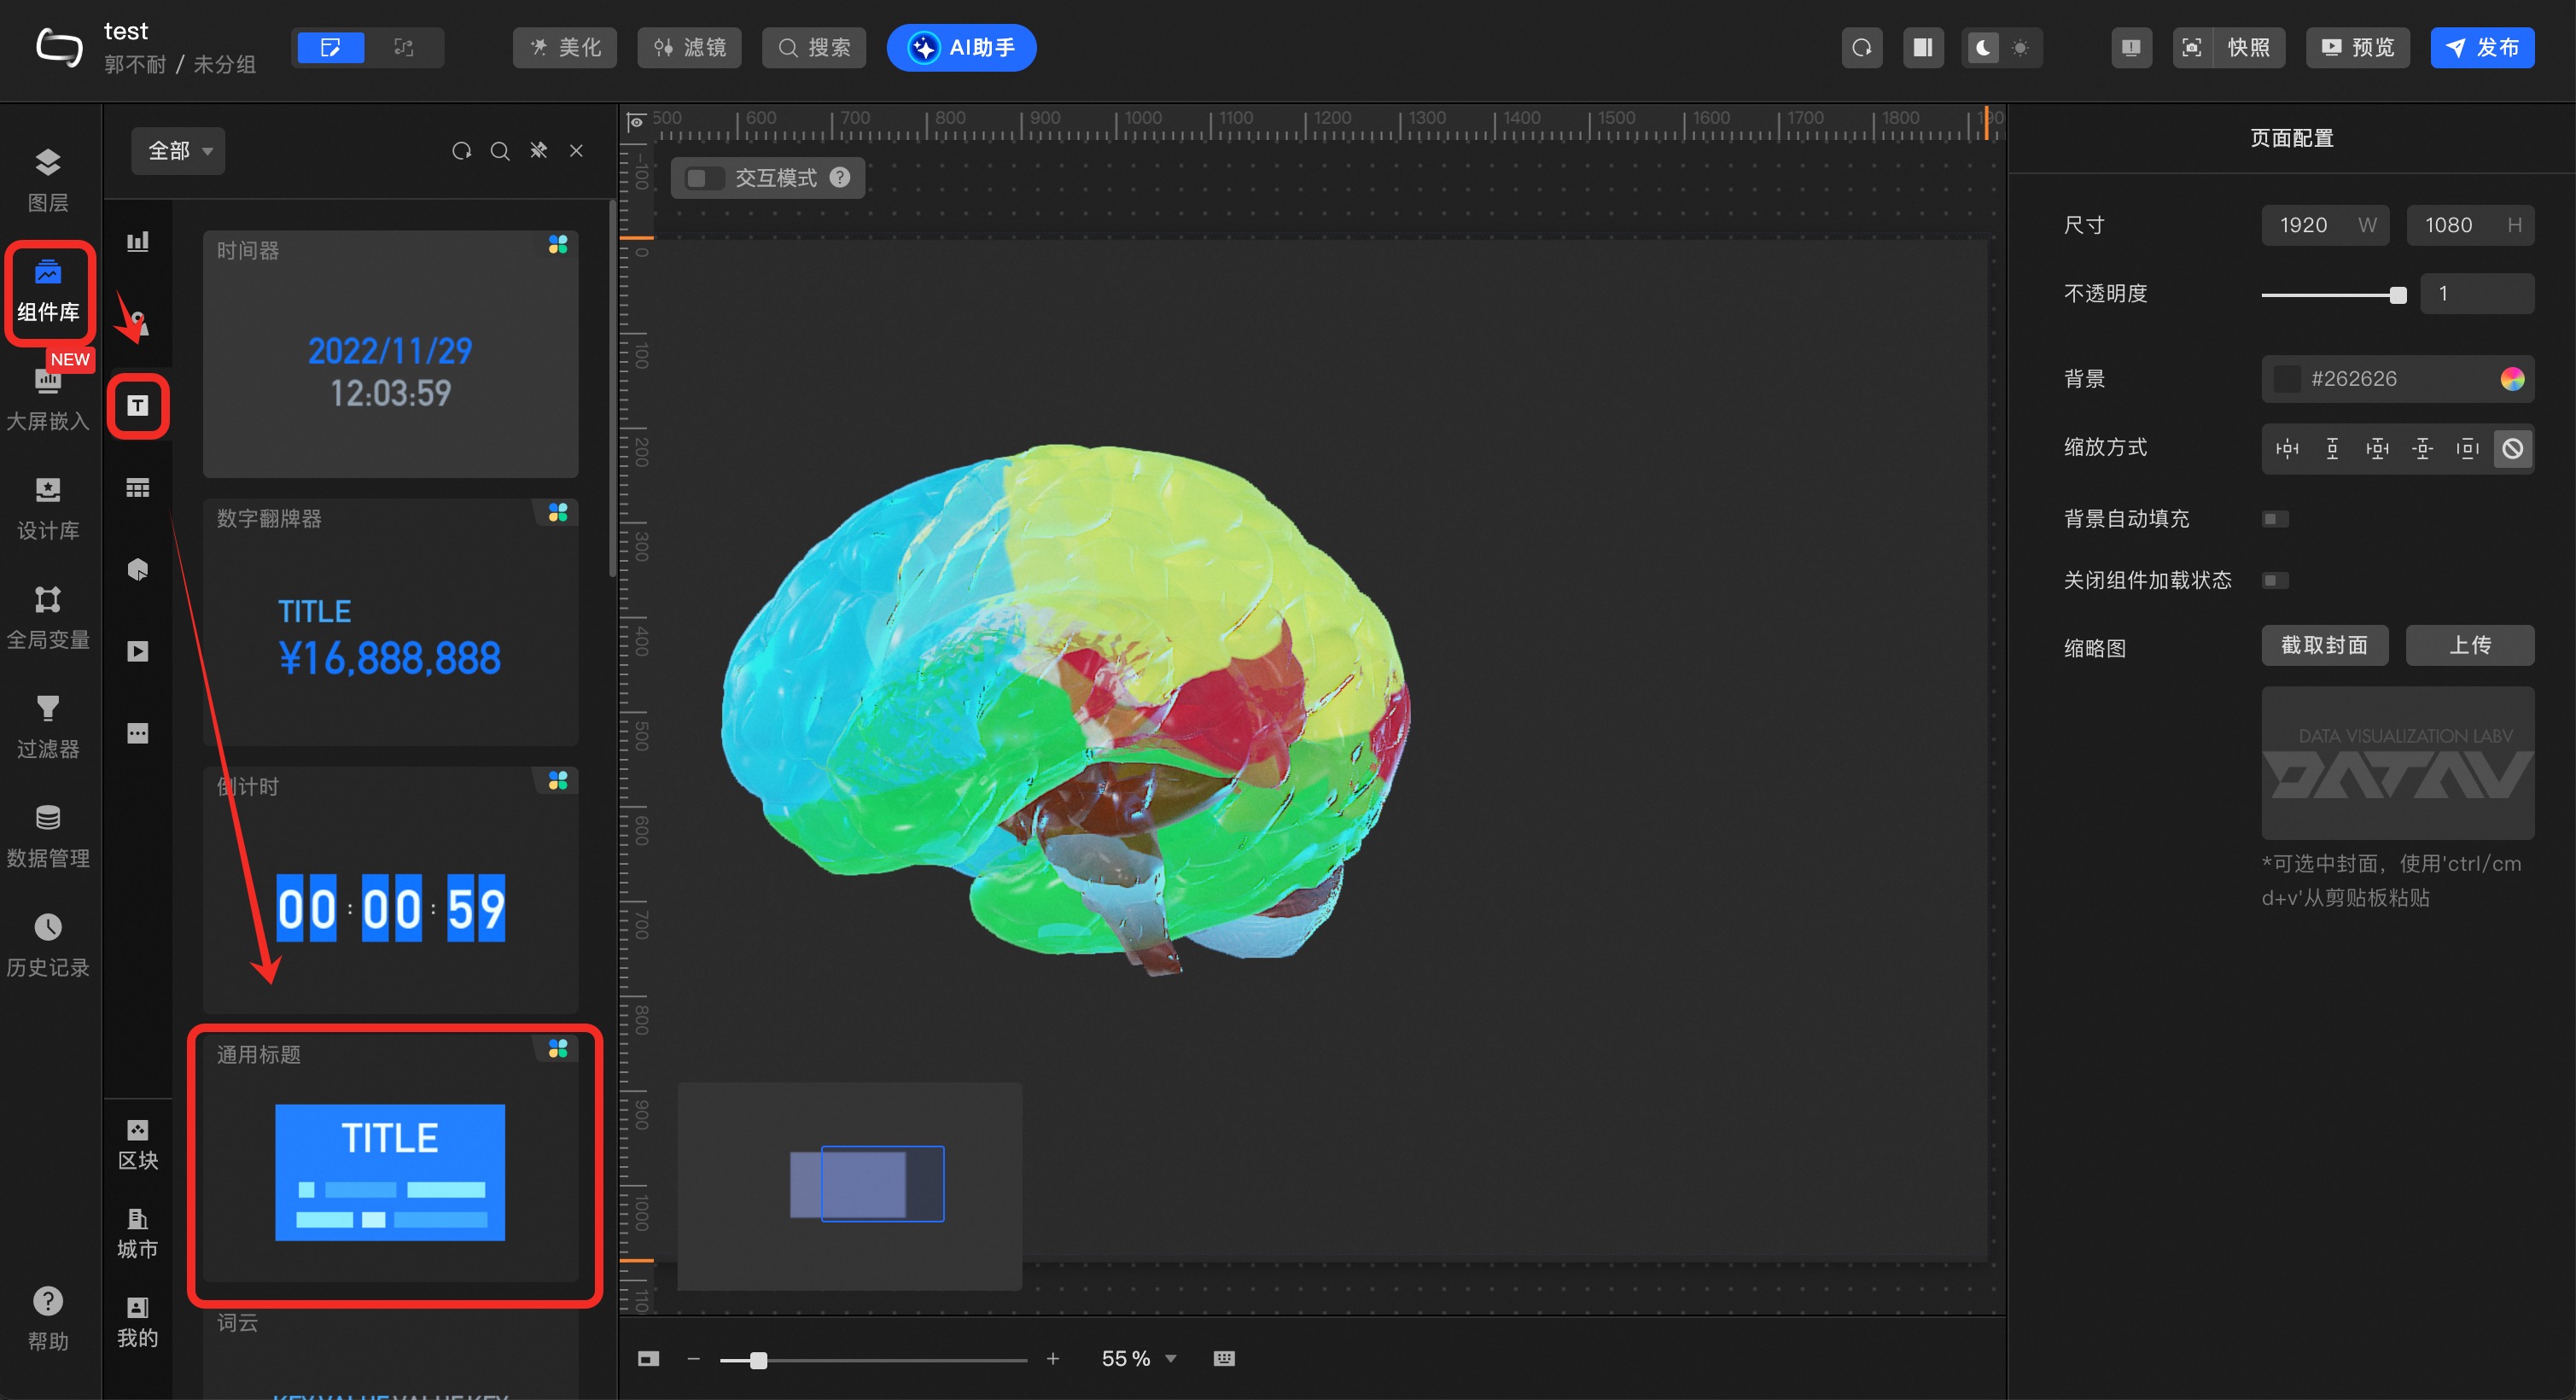Image resolution: width=2576 pixels, height=1400 pixels.
Task: Open the 历史记录 history panel
Action: (x=47, y=944)
